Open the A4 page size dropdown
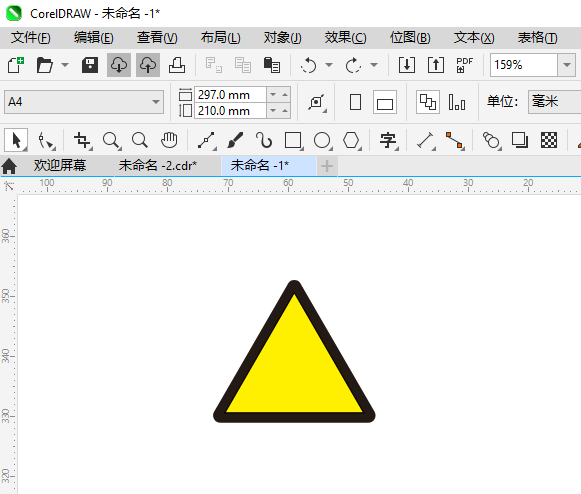Screen dimensions: 581x494 (x=84, y=102)
